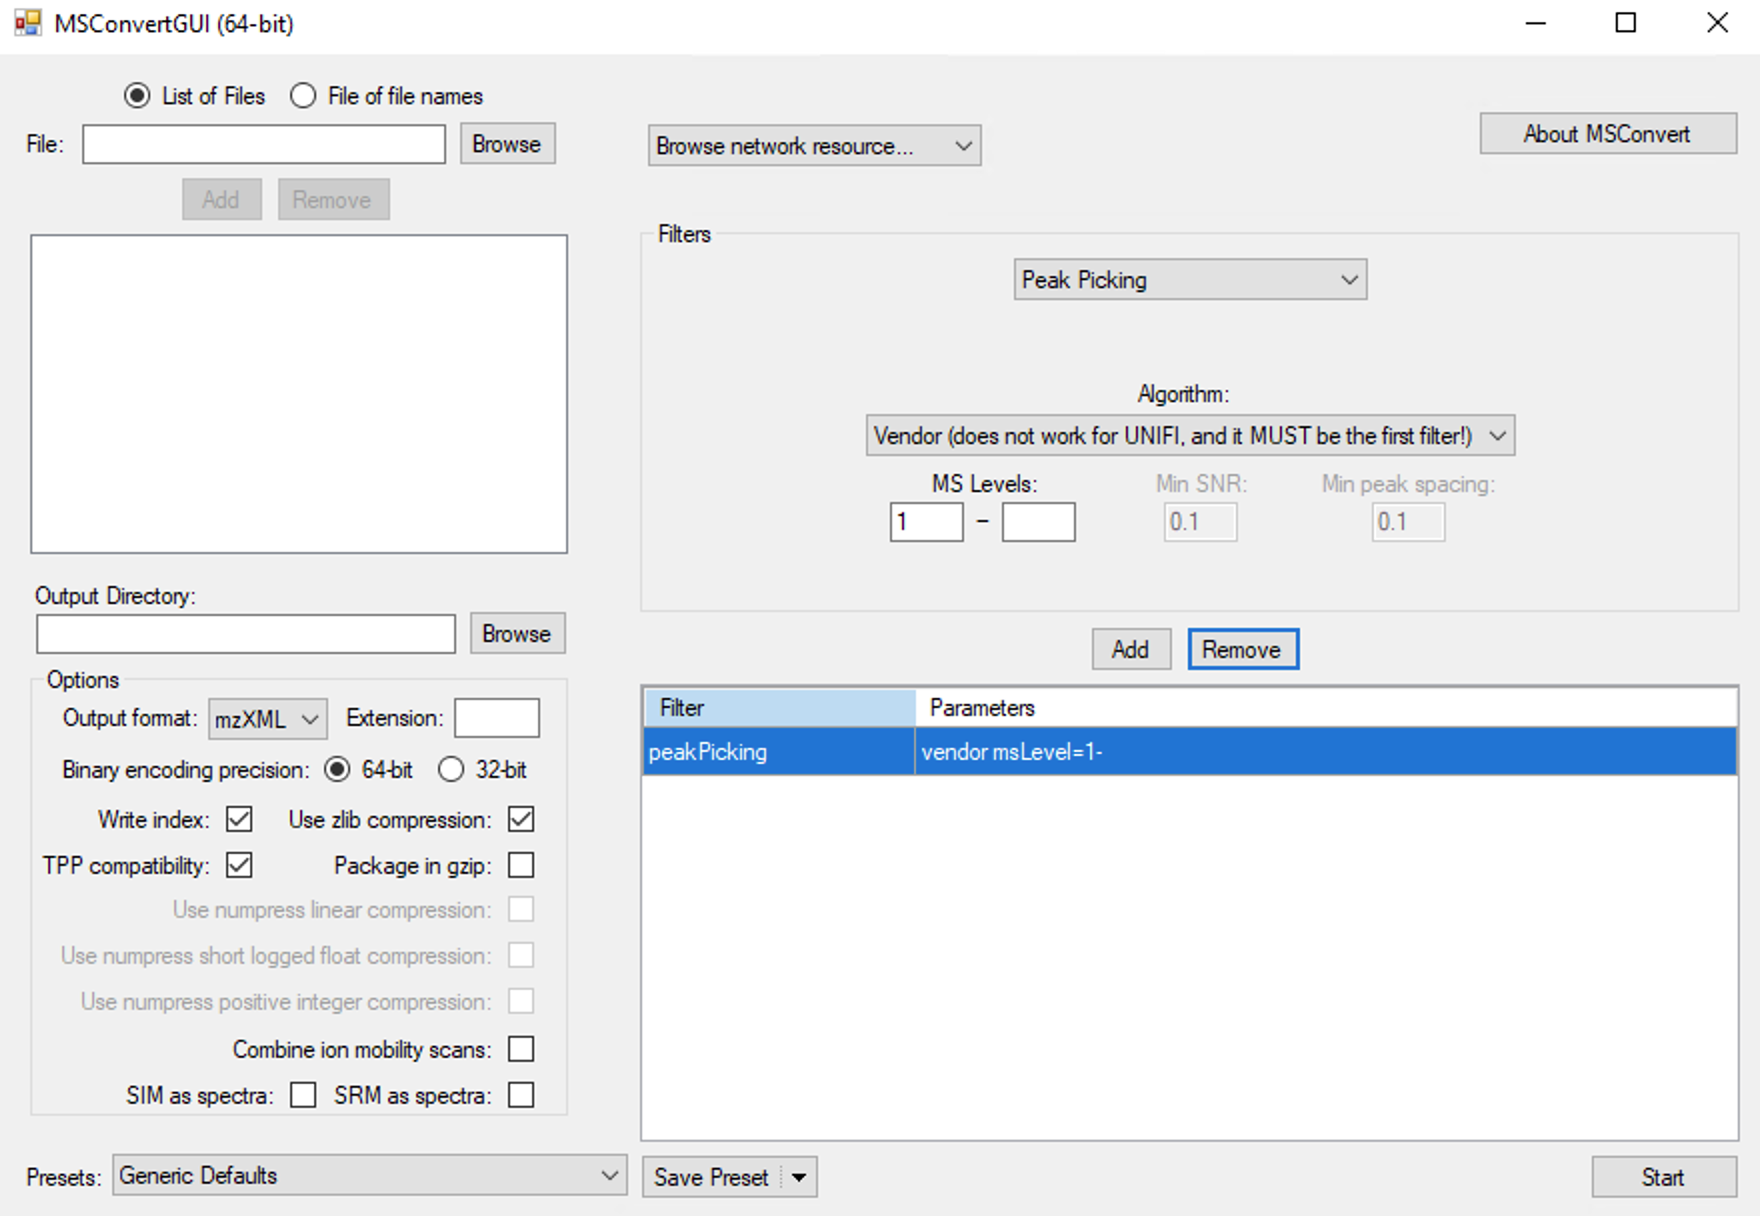Image resolution: width=1760 pixels, height=1216 pixels.
Task: Browse for the output directory
Action: click(517, 634)
